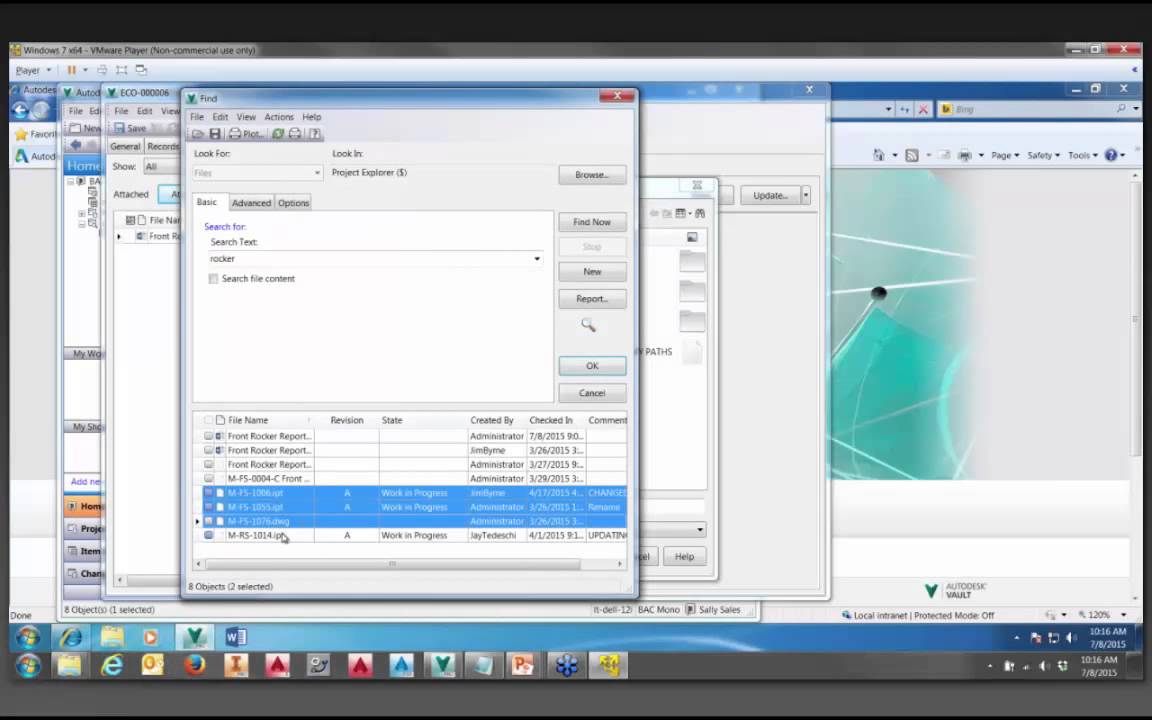Open the Safety dropdown in browser toolbar
The height and width of the screenshot is (720, 1152).
tap(1043, 155)
